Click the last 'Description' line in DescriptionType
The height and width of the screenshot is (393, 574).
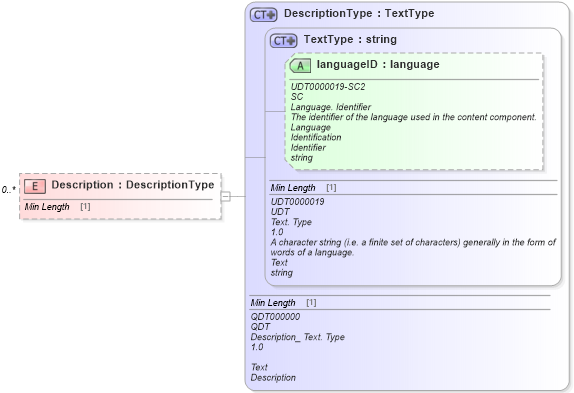[273, 378]
